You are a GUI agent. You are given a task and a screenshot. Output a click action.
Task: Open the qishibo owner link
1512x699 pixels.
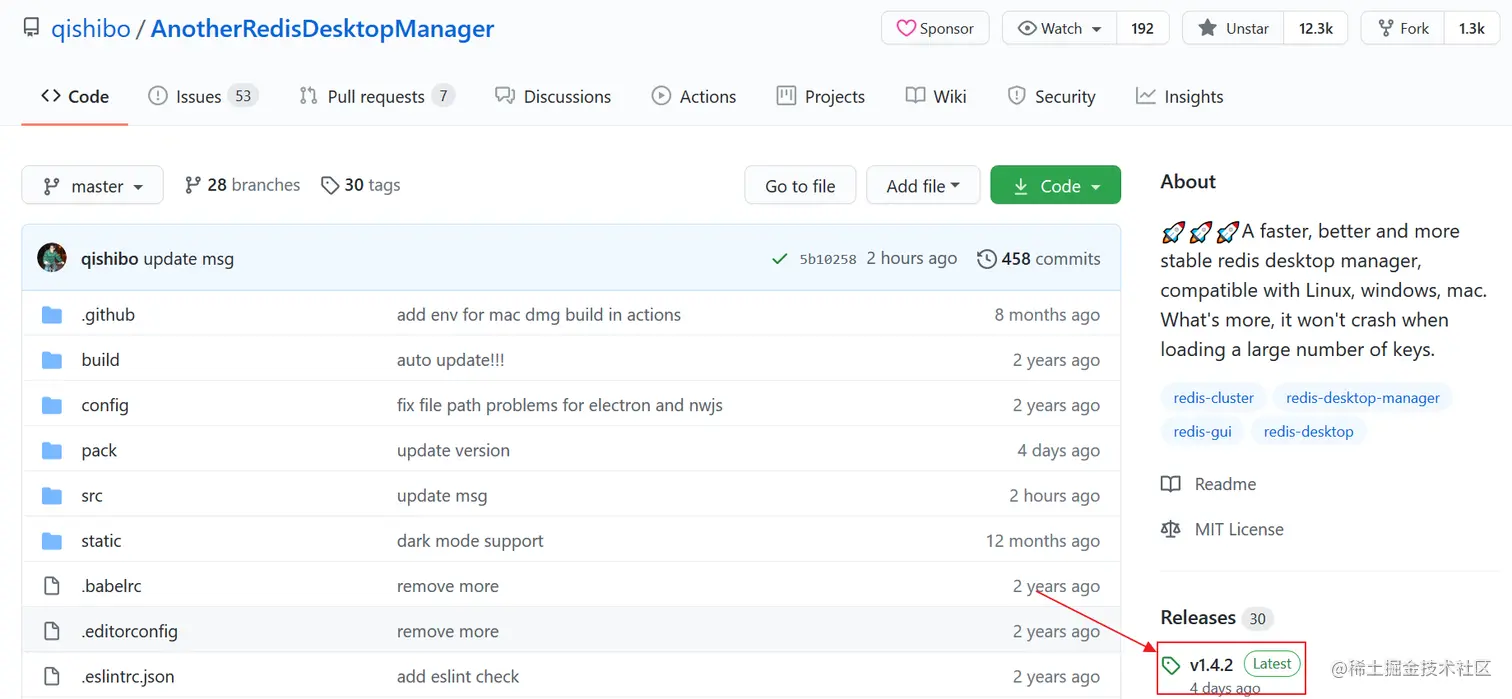pos(91,28)
